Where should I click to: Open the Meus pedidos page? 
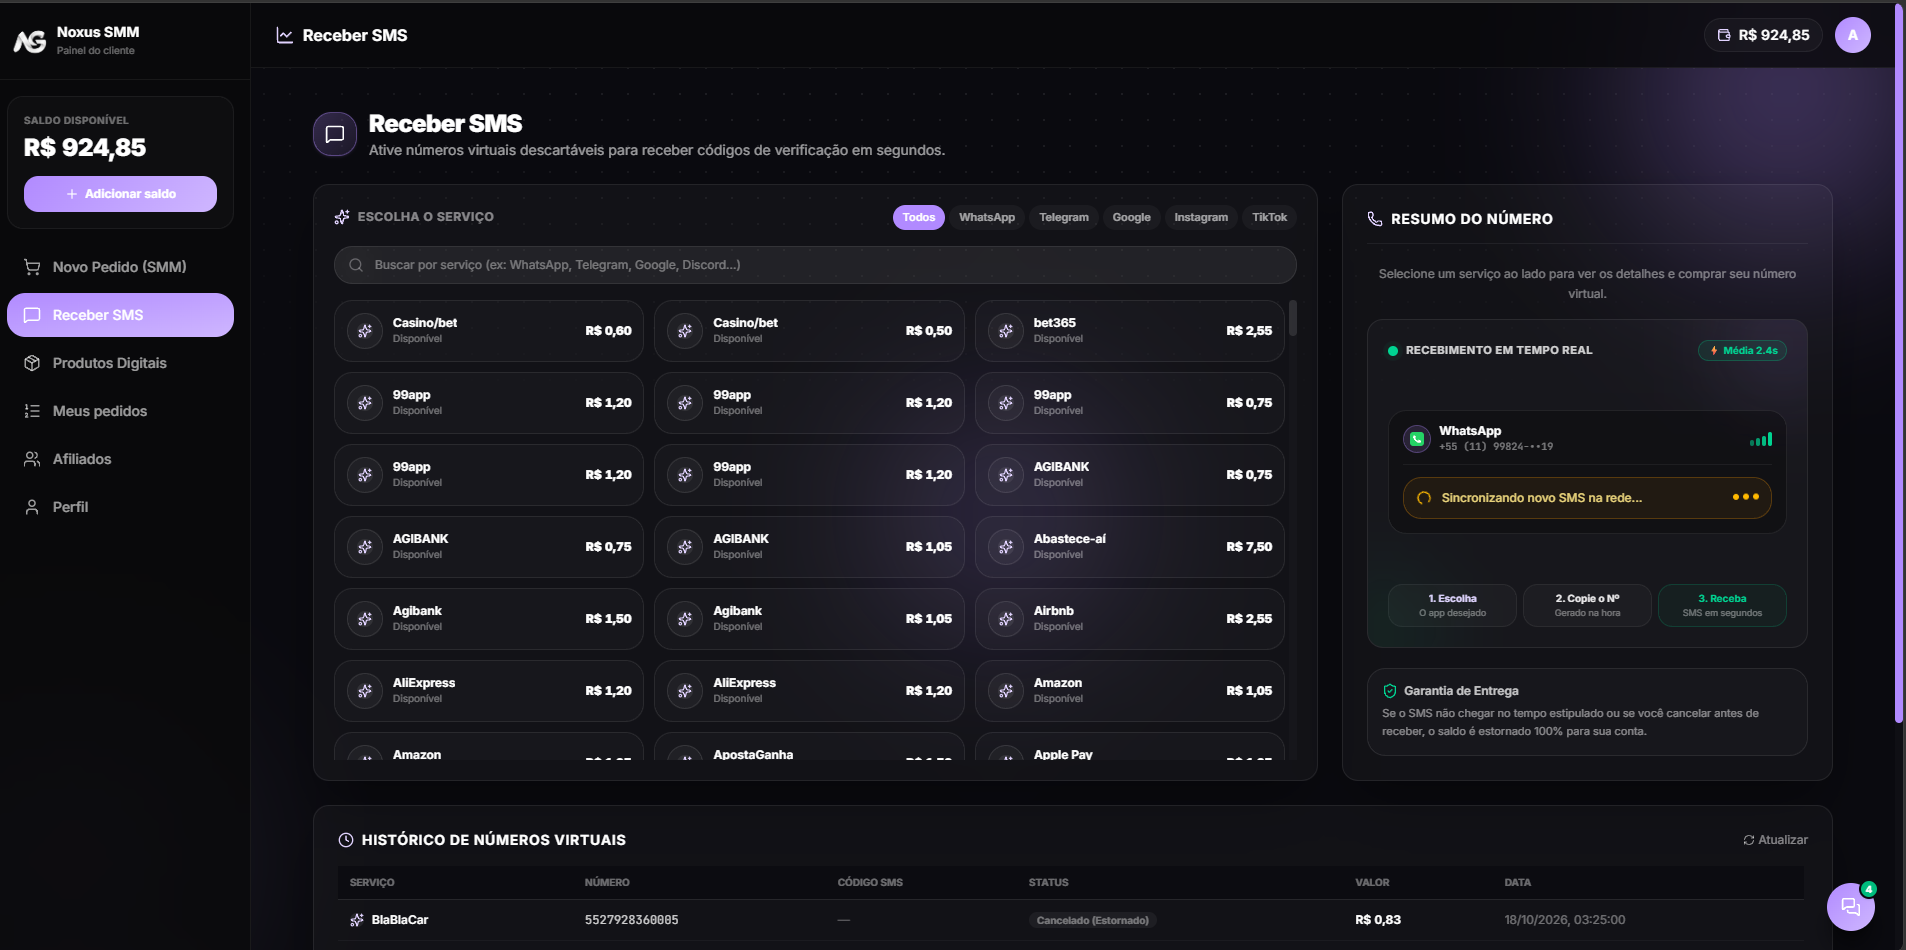point(120,411)
